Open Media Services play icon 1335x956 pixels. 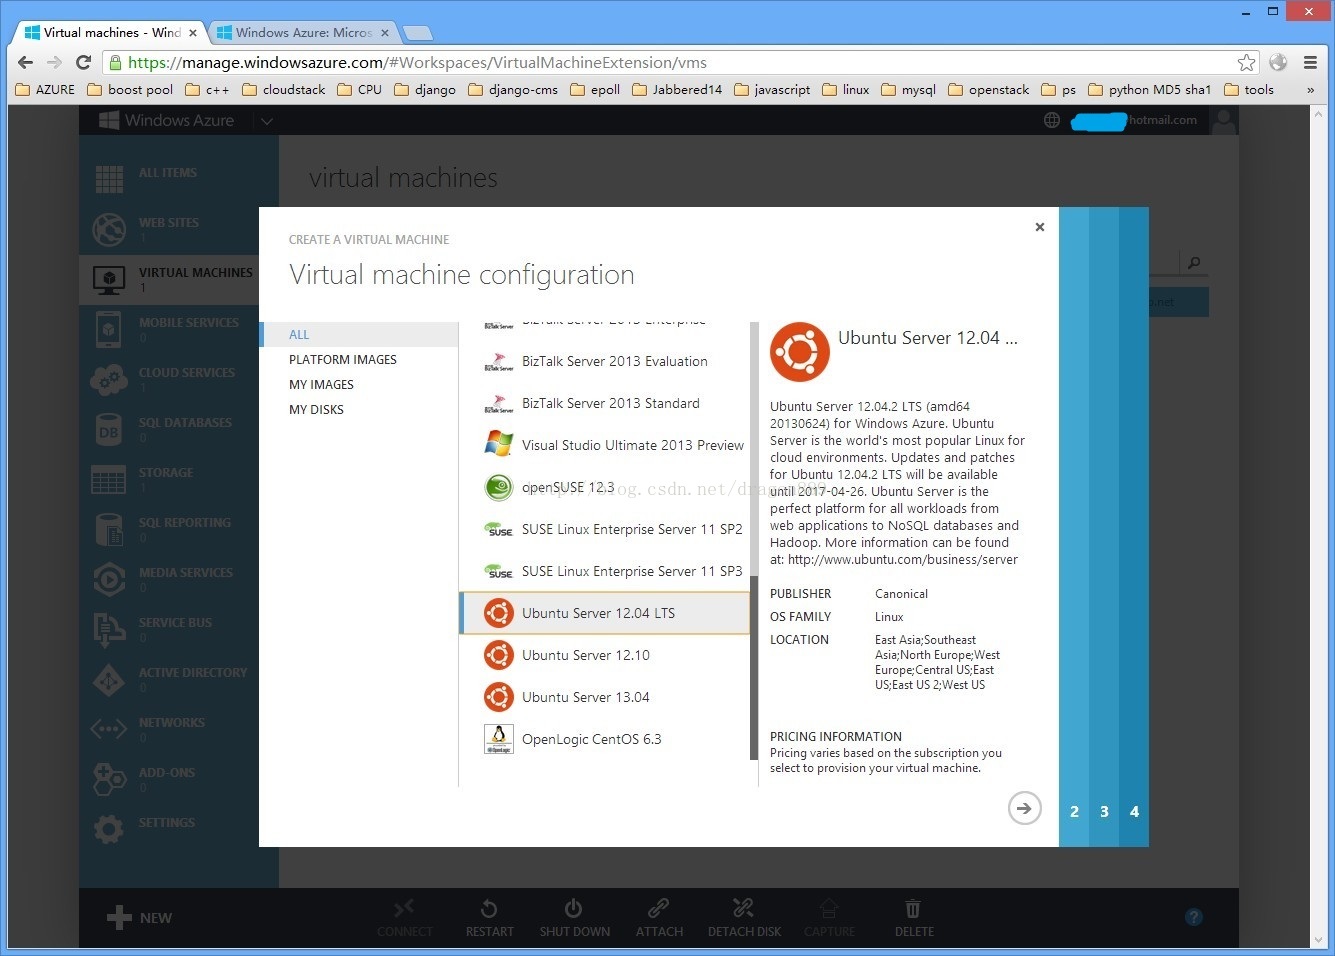point(109,580)
